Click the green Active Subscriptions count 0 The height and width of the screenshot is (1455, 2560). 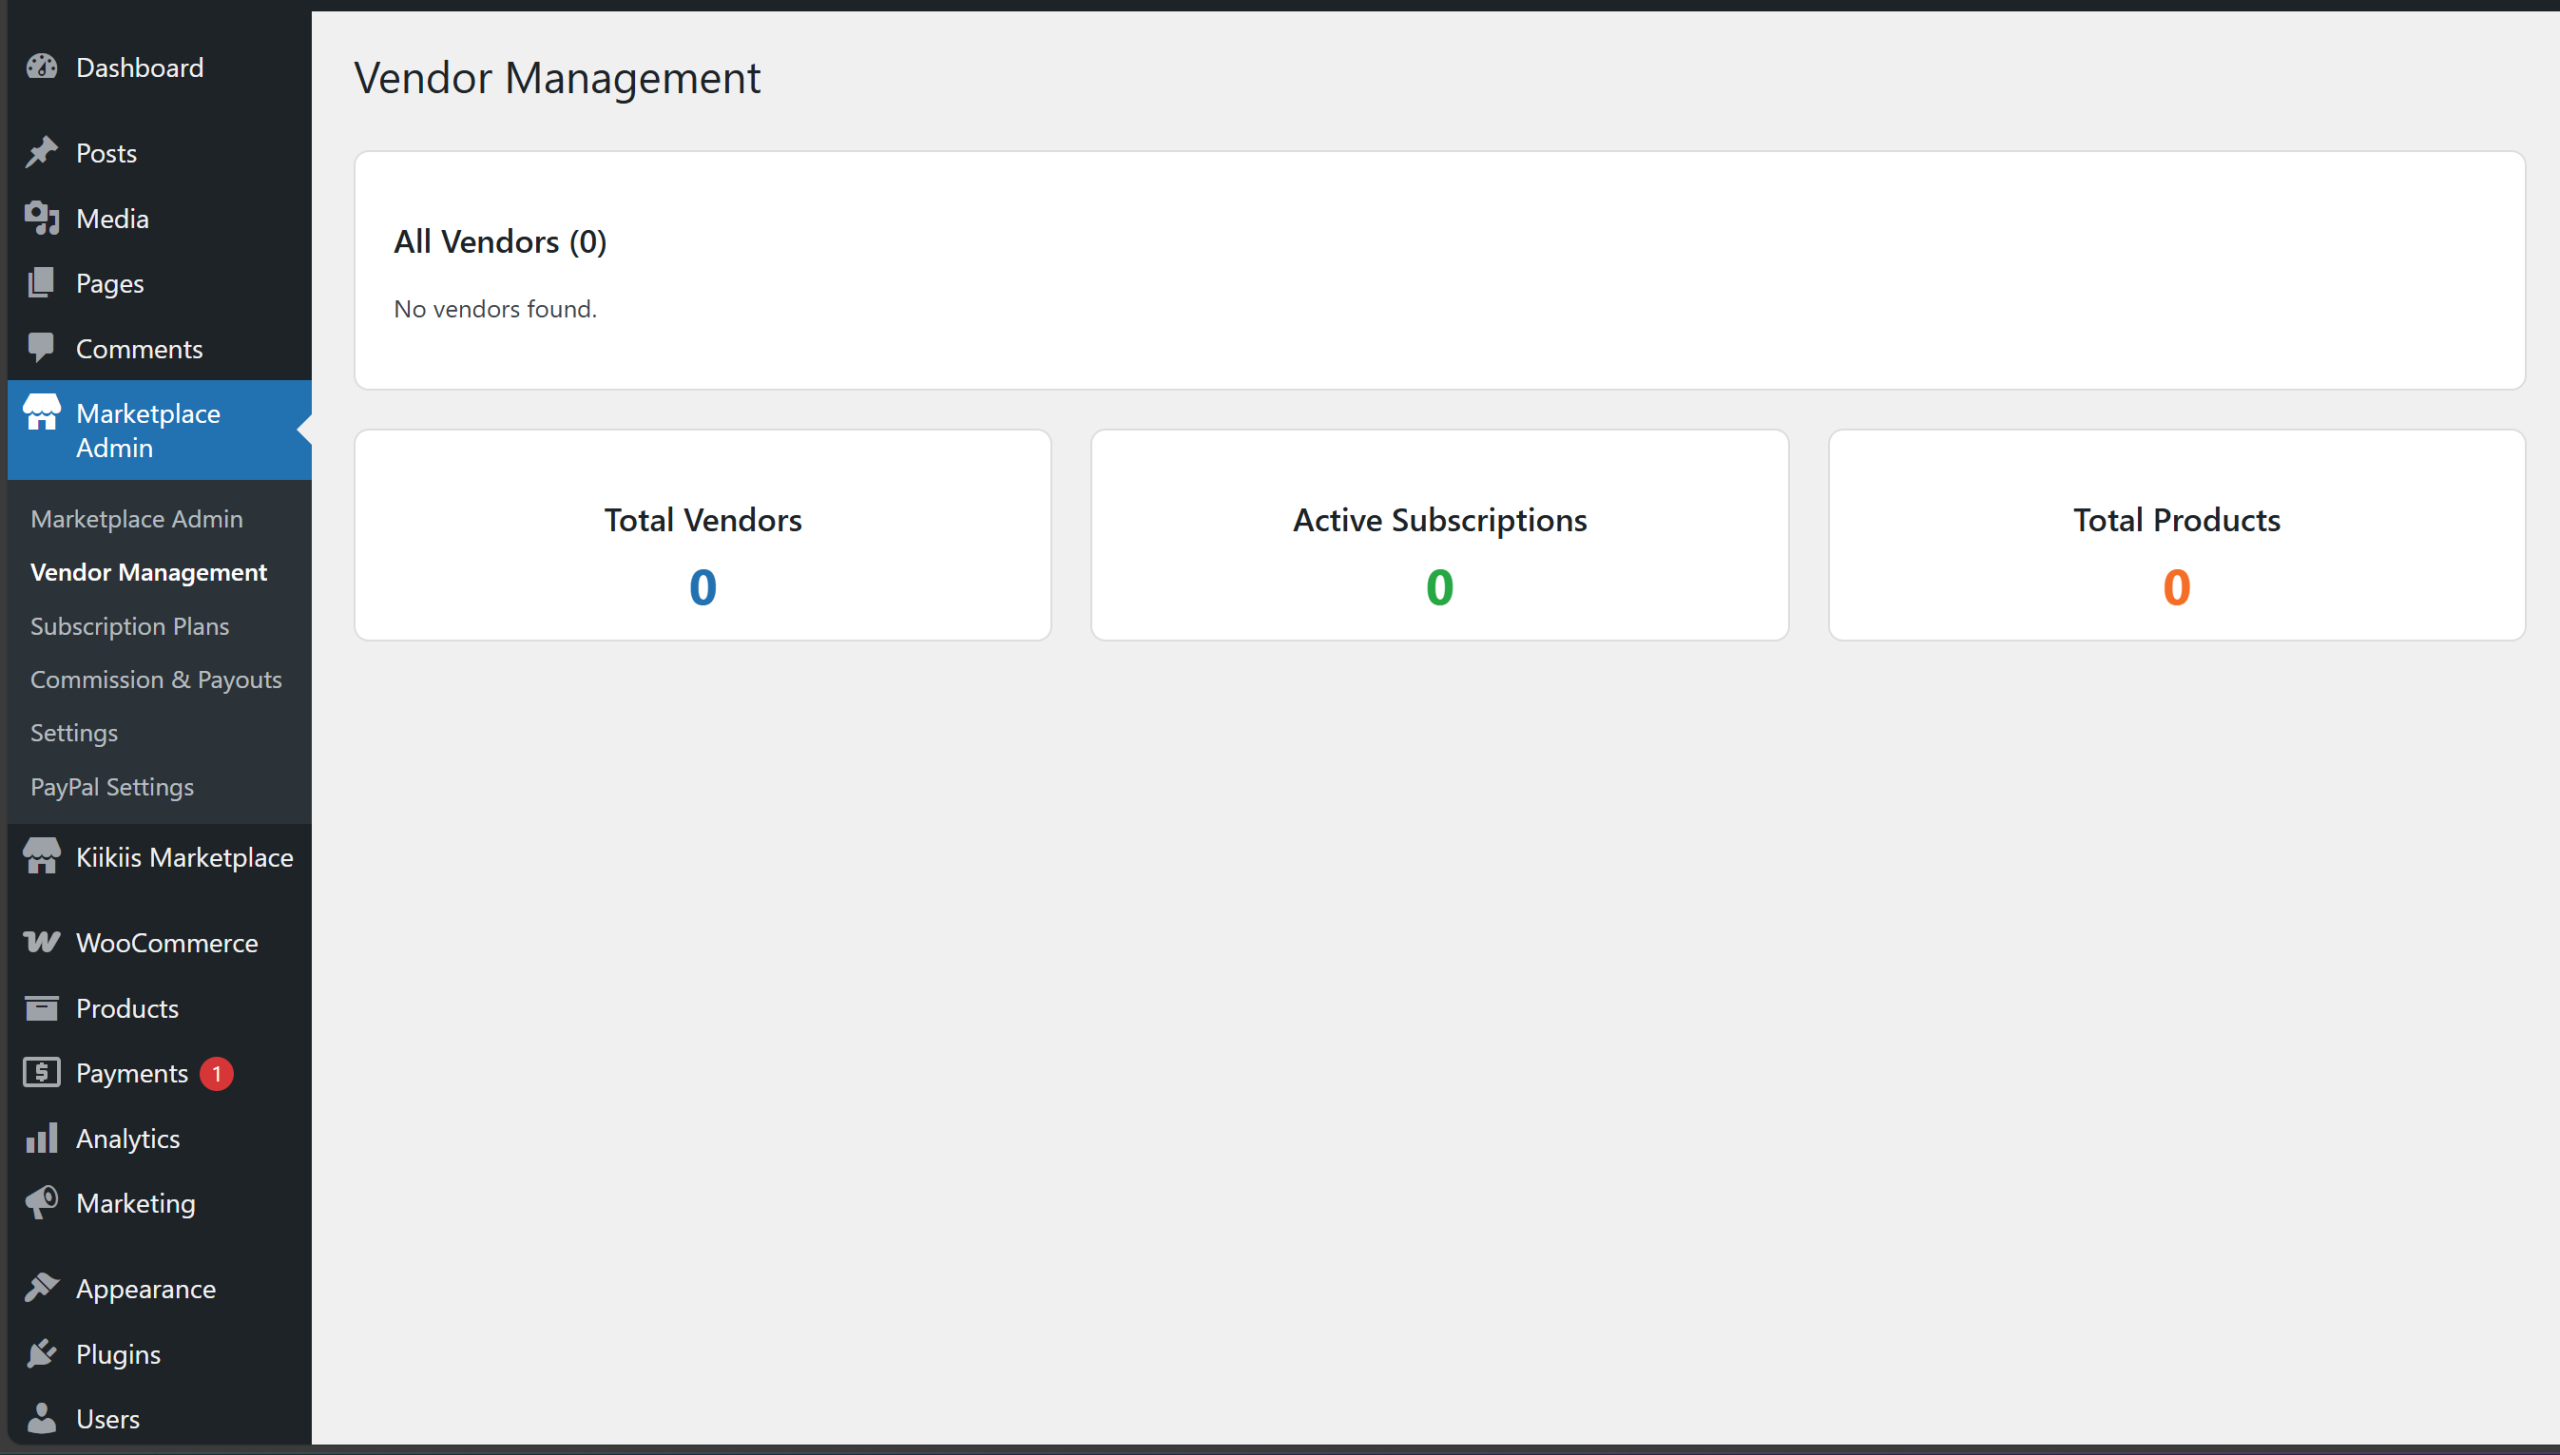[1440, 587]
